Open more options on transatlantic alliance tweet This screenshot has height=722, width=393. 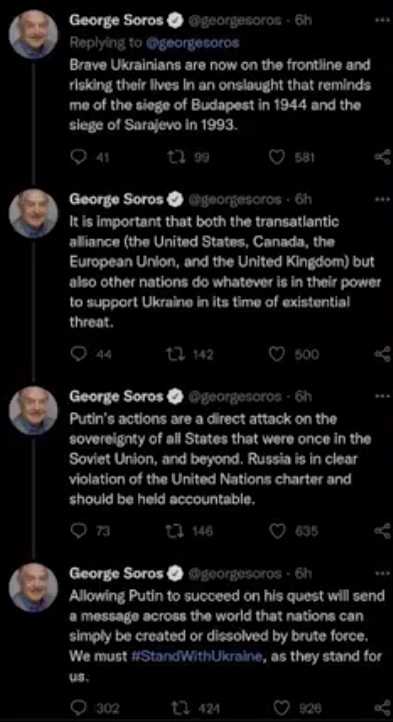383,199
